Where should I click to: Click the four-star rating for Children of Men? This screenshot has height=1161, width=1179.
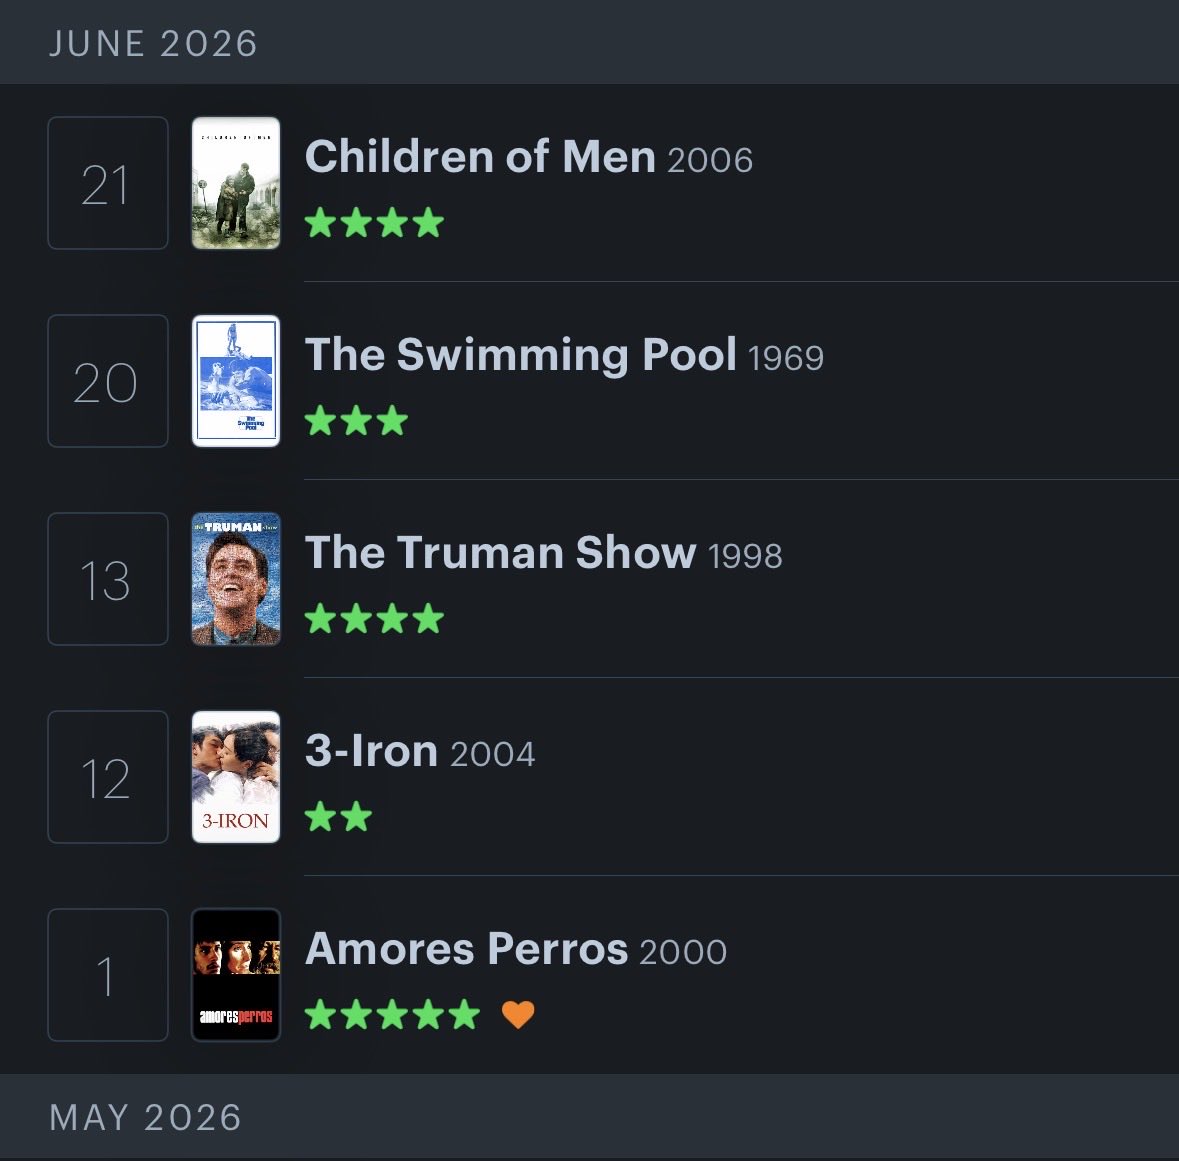[x=374, y=223]
